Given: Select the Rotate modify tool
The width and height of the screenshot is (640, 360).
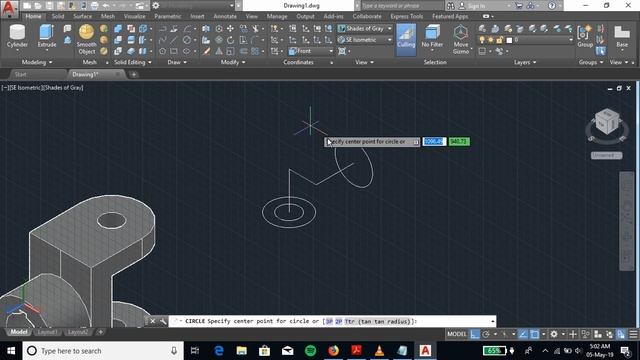Looking at the screenshot, I should tap(231, 40).
